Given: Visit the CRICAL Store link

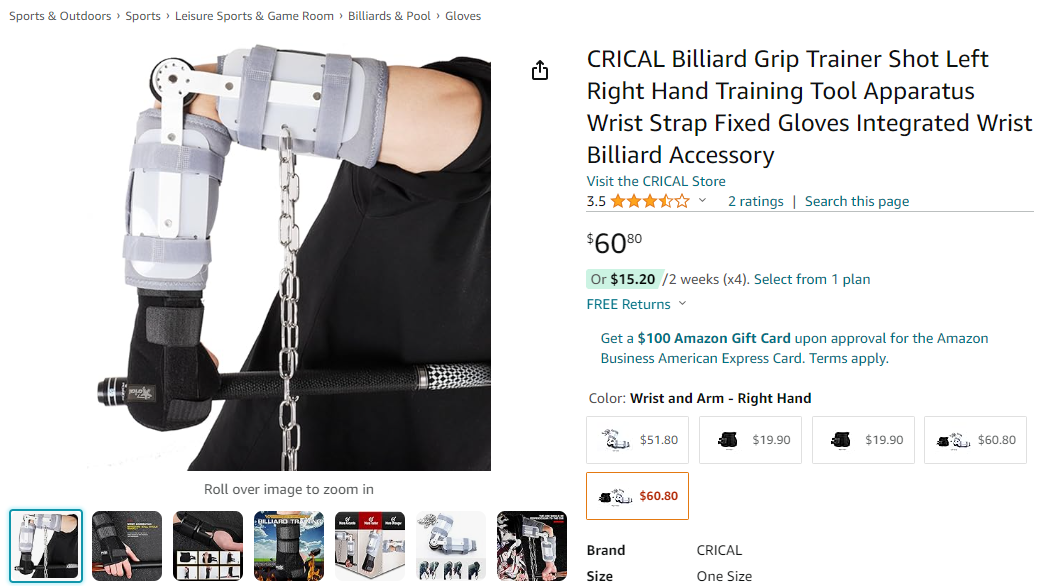Looking at the screenshot, I should (x=656, y=181).
